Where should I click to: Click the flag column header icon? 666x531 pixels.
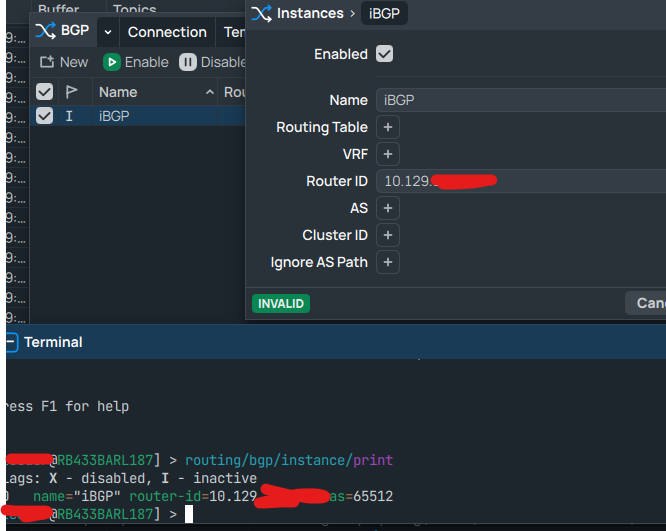click(x=71, y=92)
